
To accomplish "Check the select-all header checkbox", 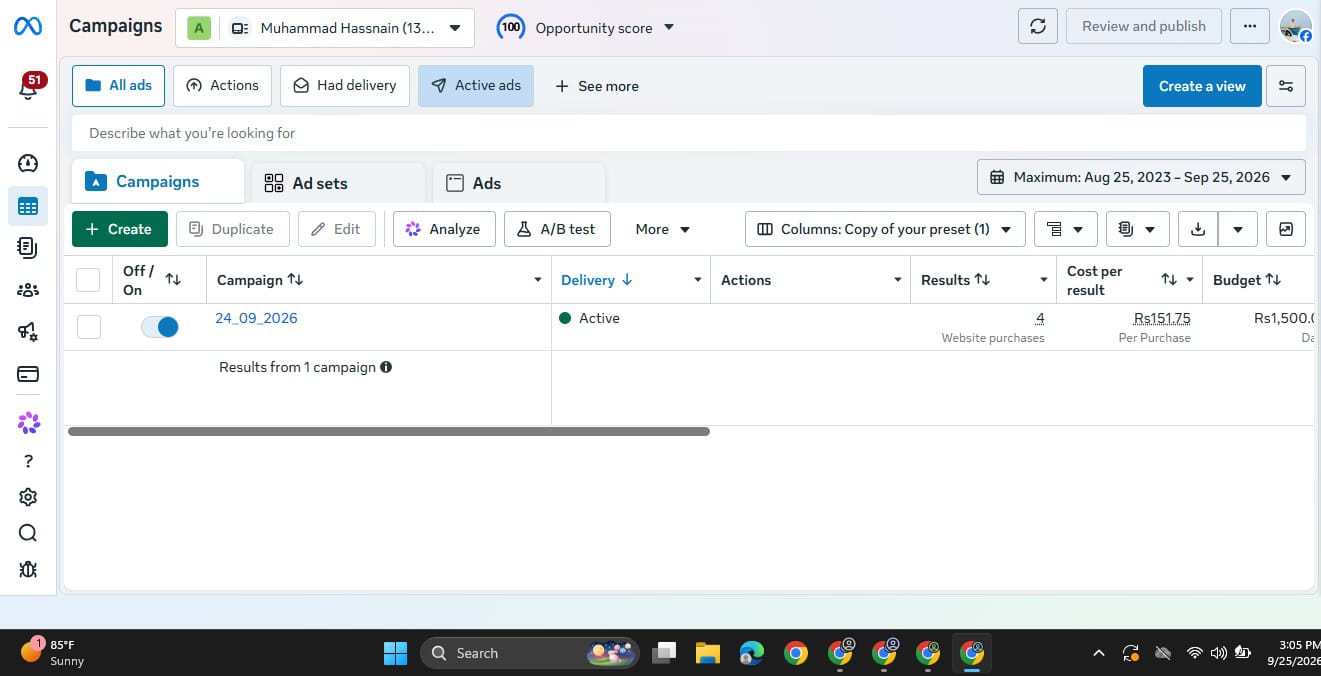I will click(x=88, y=280).
